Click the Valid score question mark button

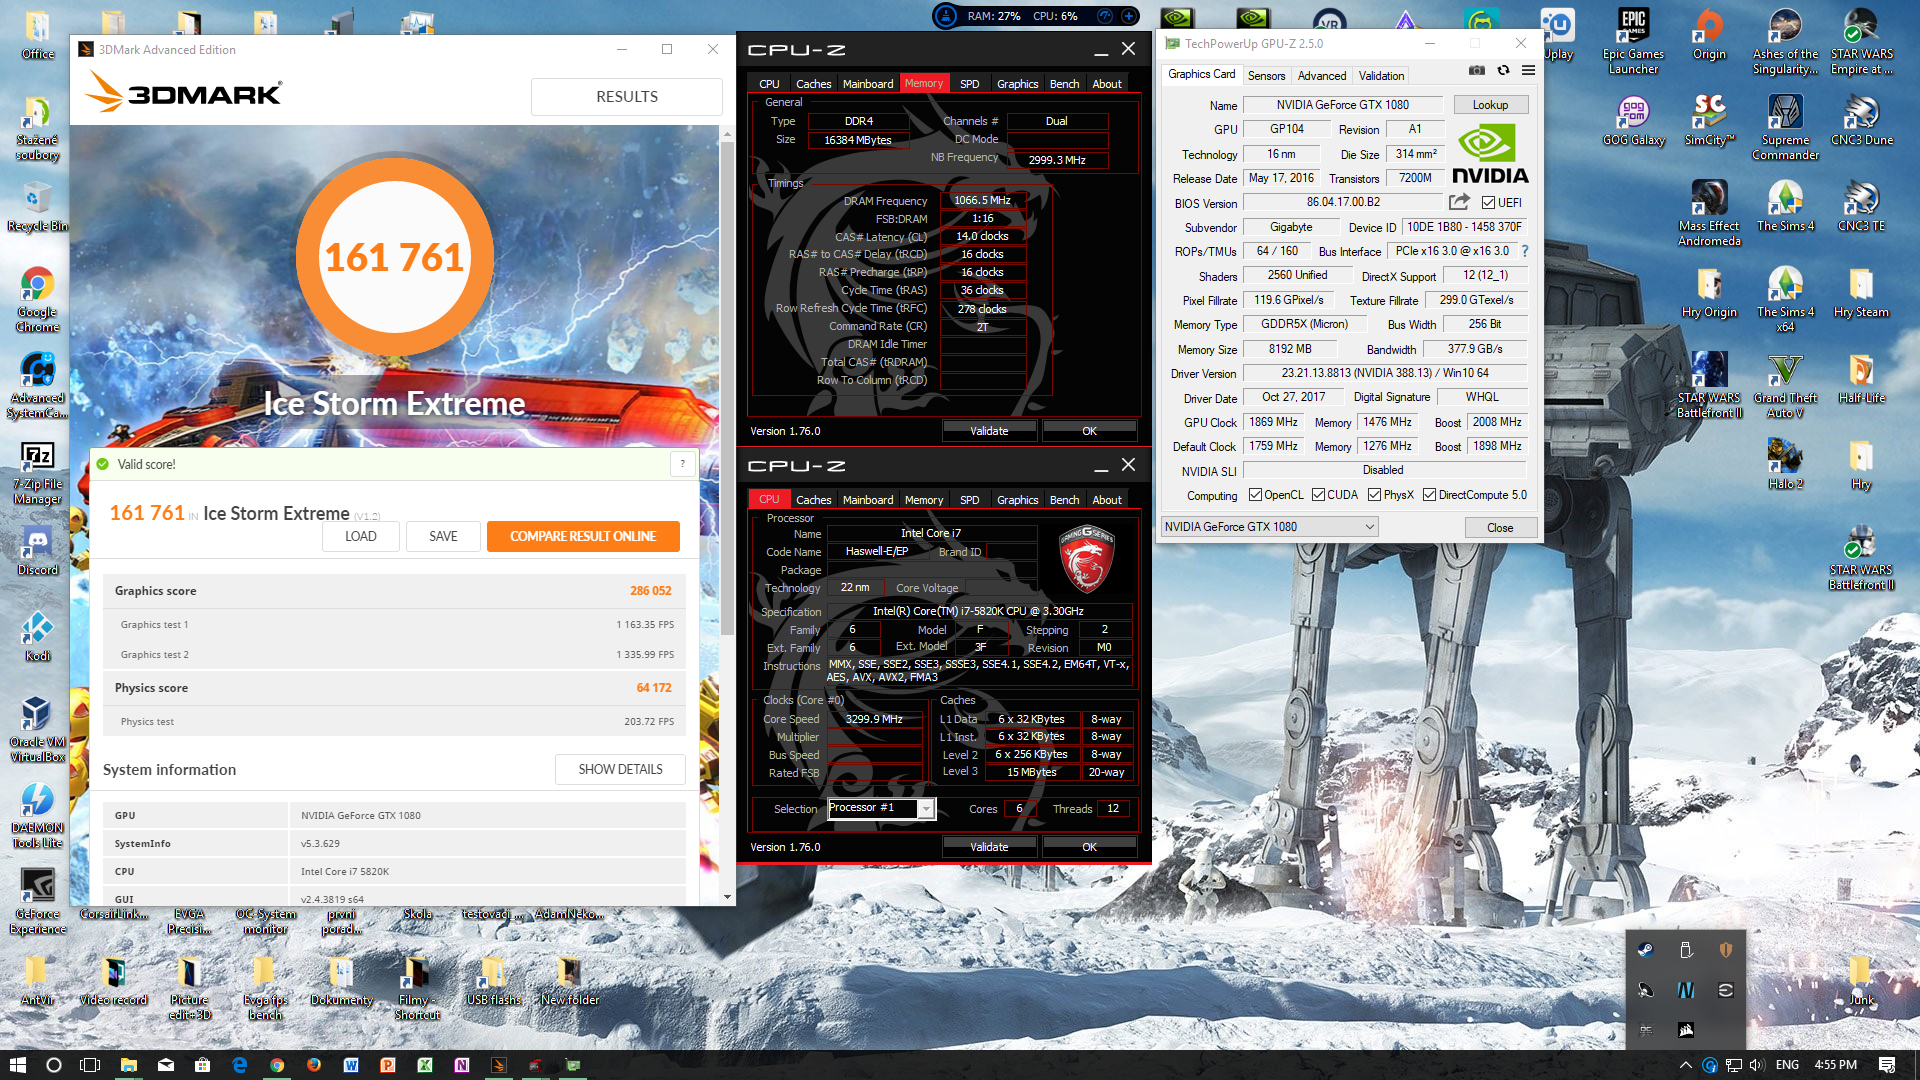683,464
